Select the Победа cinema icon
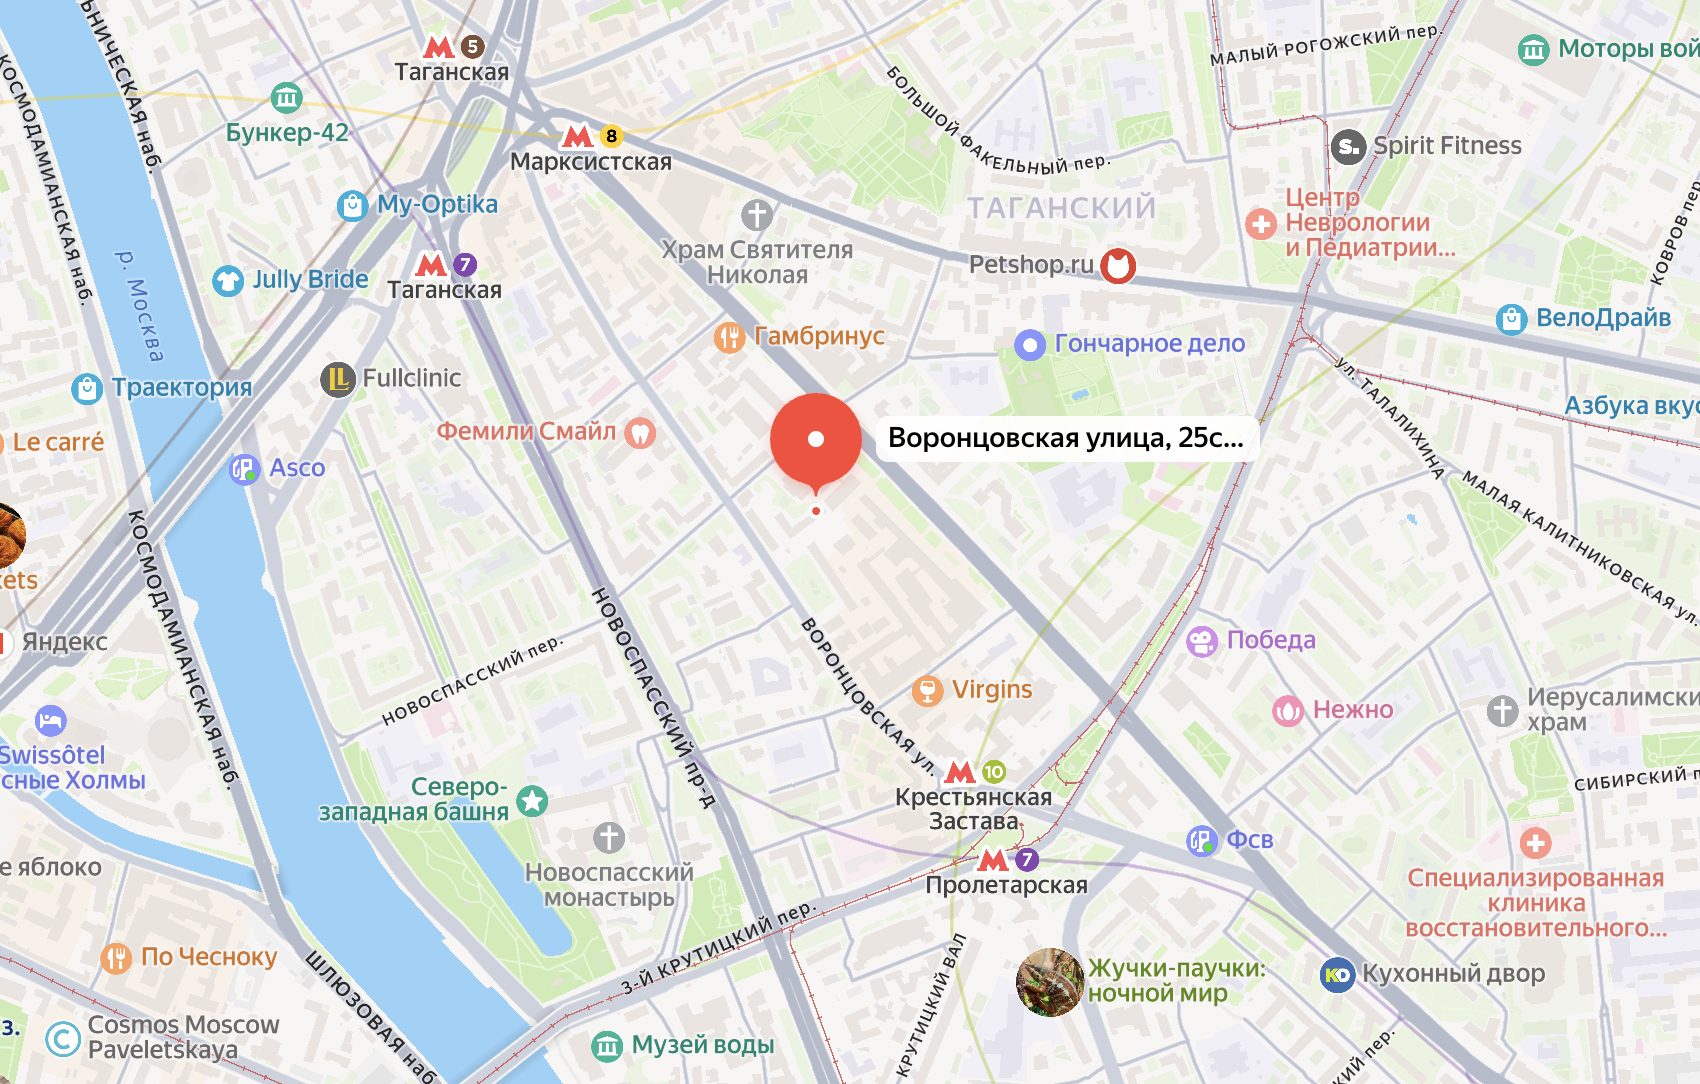 click(x=1202, y=641)
